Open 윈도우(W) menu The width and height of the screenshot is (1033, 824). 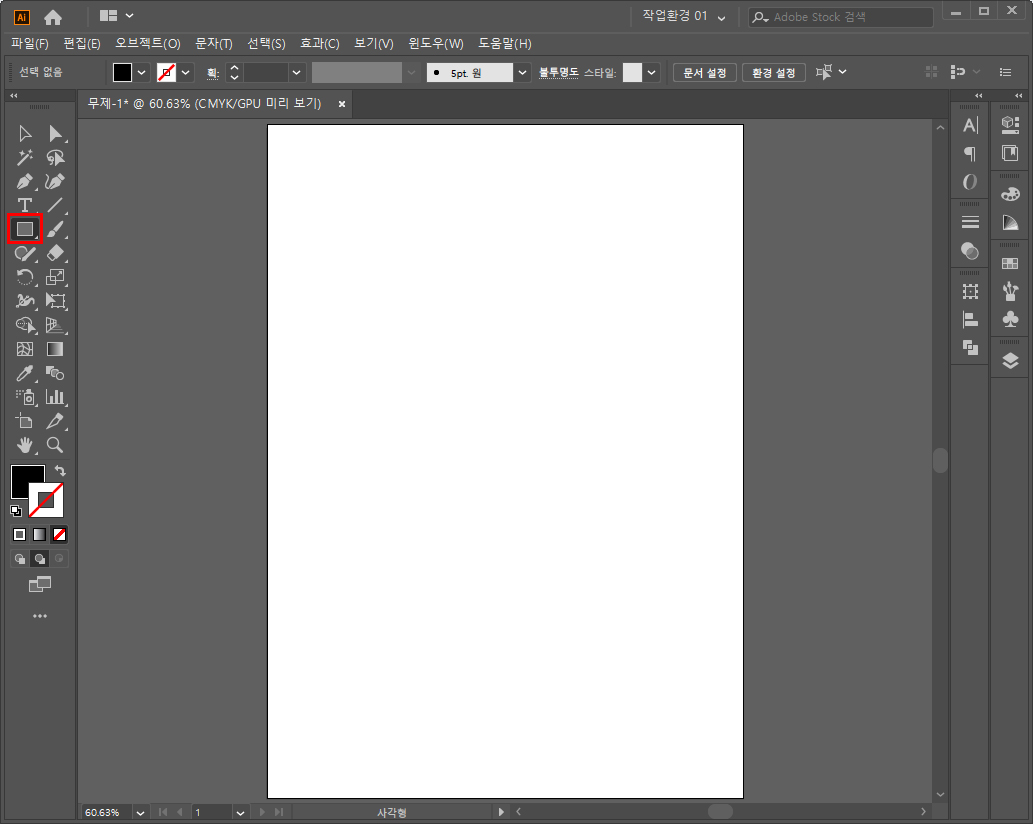click(435, 43)
